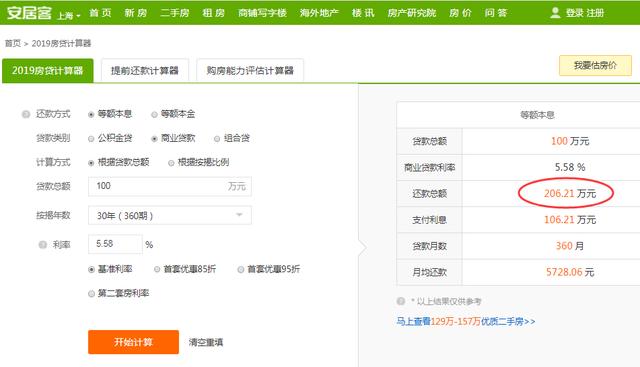Click 100 万元 贷款总额 result value
This screenshot has width=640, height=367.
pos(570,141)
